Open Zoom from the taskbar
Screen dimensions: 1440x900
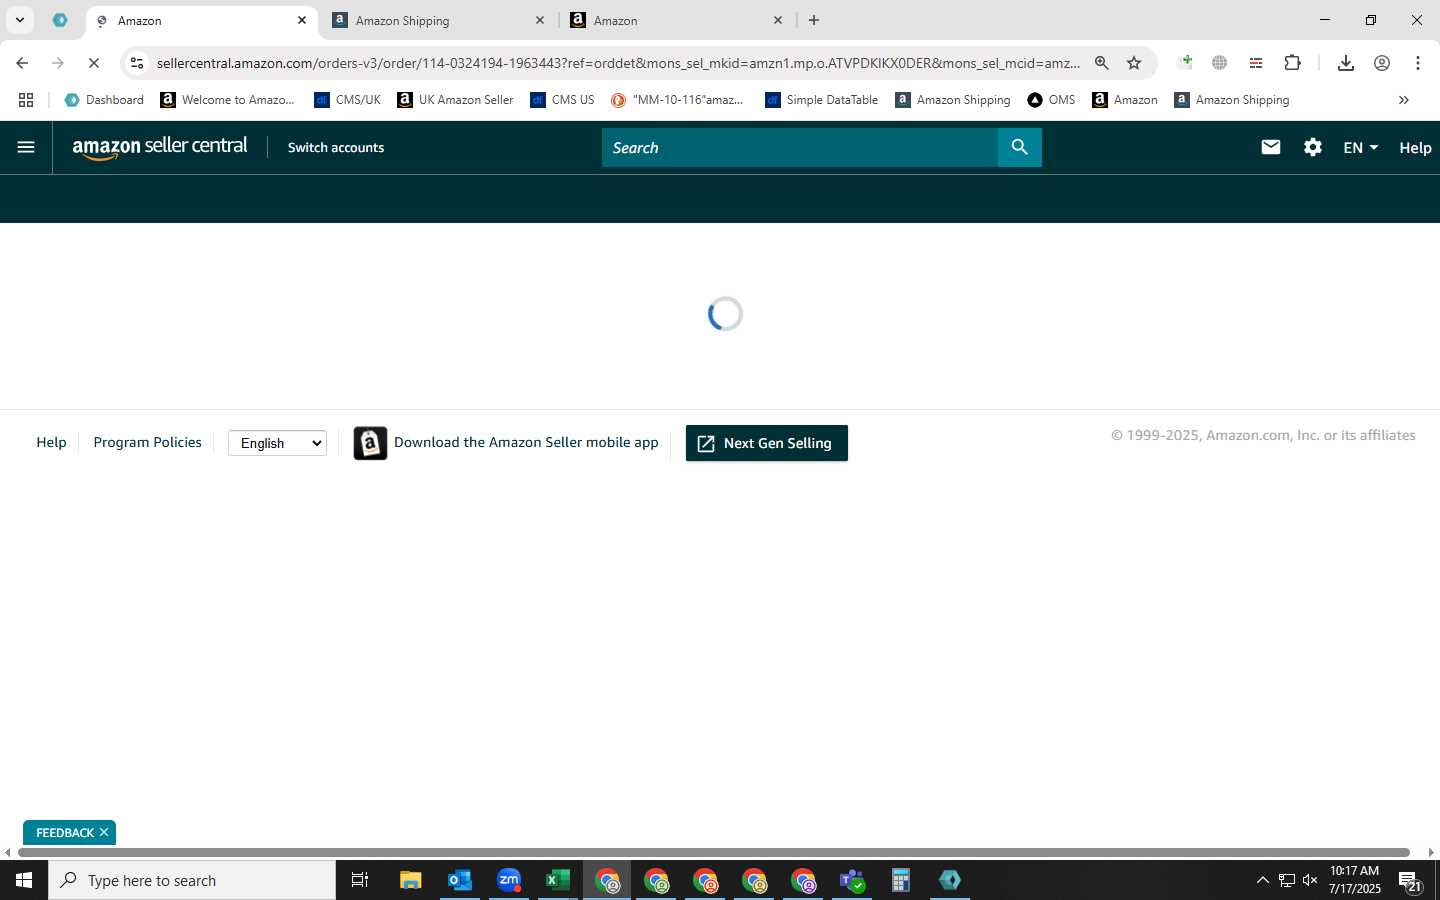click(x=509, y=880)
